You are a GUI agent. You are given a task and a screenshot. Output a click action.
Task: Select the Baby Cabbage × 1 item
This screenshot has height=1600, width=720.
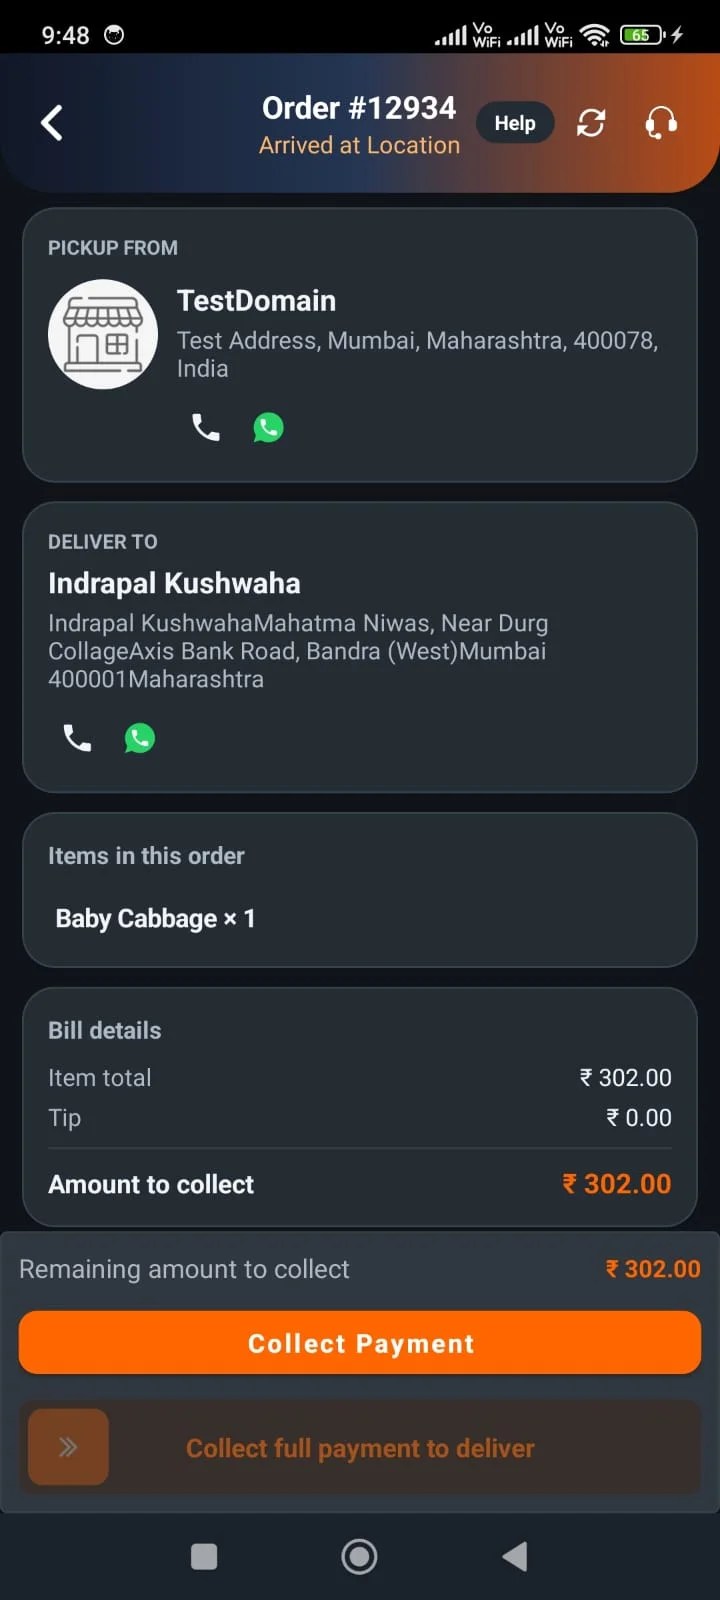pyautogui.click(x=155, y=918)
